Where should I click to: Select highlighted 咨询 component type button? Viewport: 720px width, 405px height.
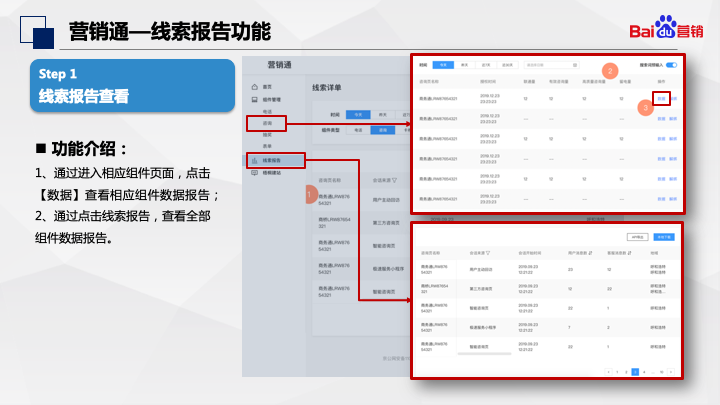(382, 130)
